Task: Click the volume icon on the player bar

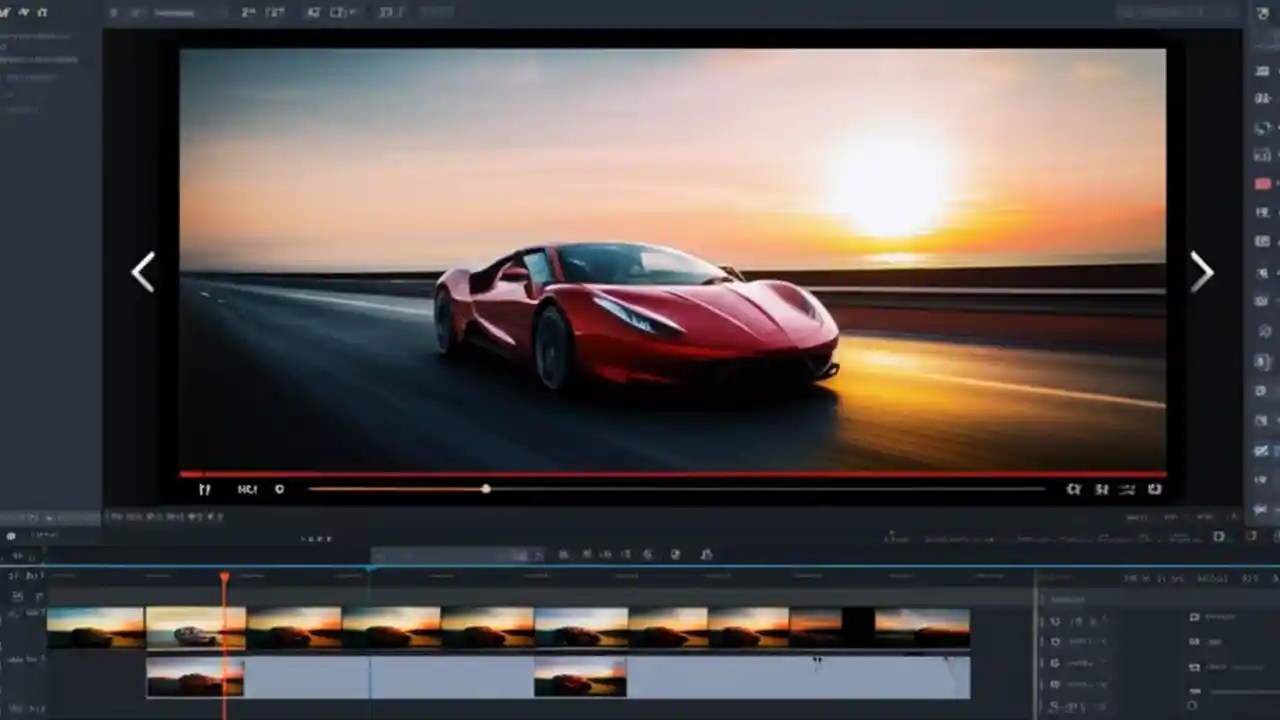Action: pyautogui.click(x=1074, y=489)
